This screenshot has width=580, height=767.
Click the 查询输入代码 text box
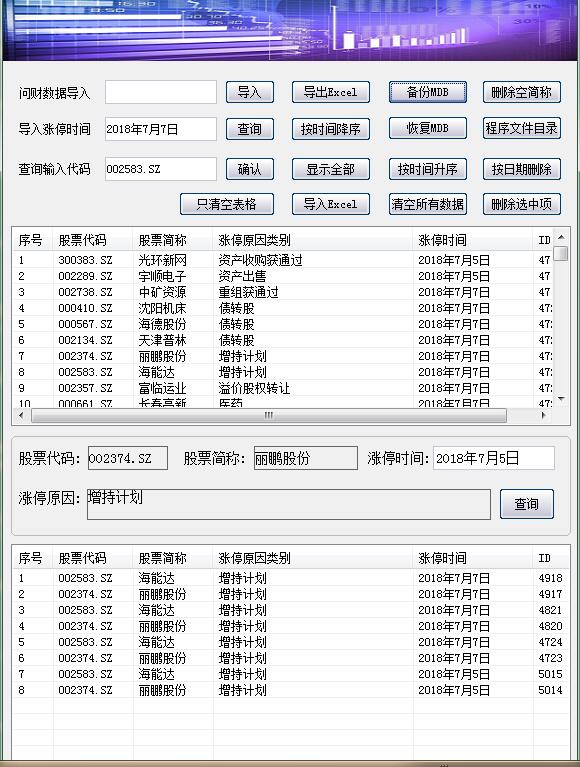[x=161, y=169]
